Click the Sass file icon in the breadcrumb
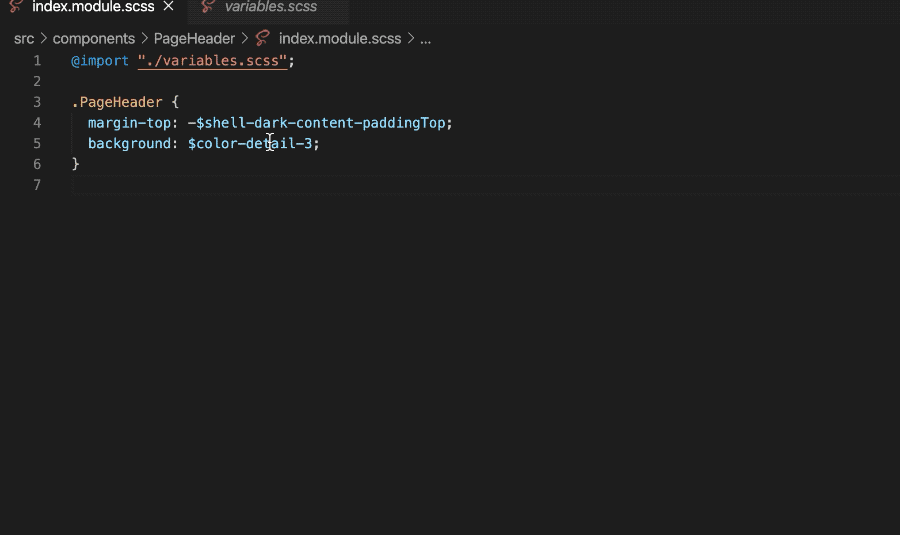 [263, 39]
